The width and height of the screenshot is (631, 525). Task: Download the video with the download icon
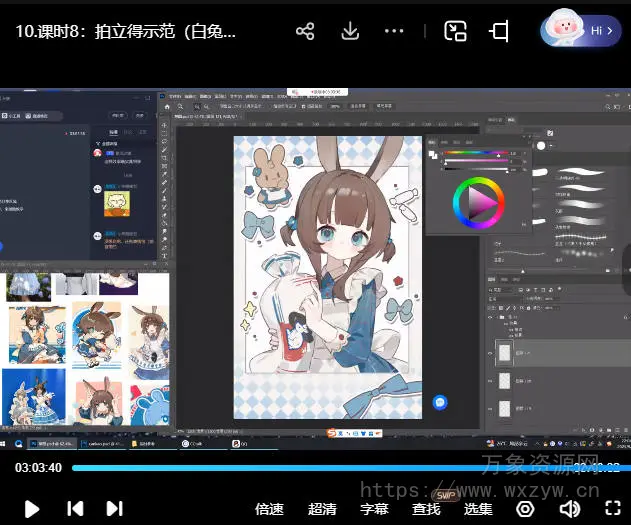click(x=350, y=31)
